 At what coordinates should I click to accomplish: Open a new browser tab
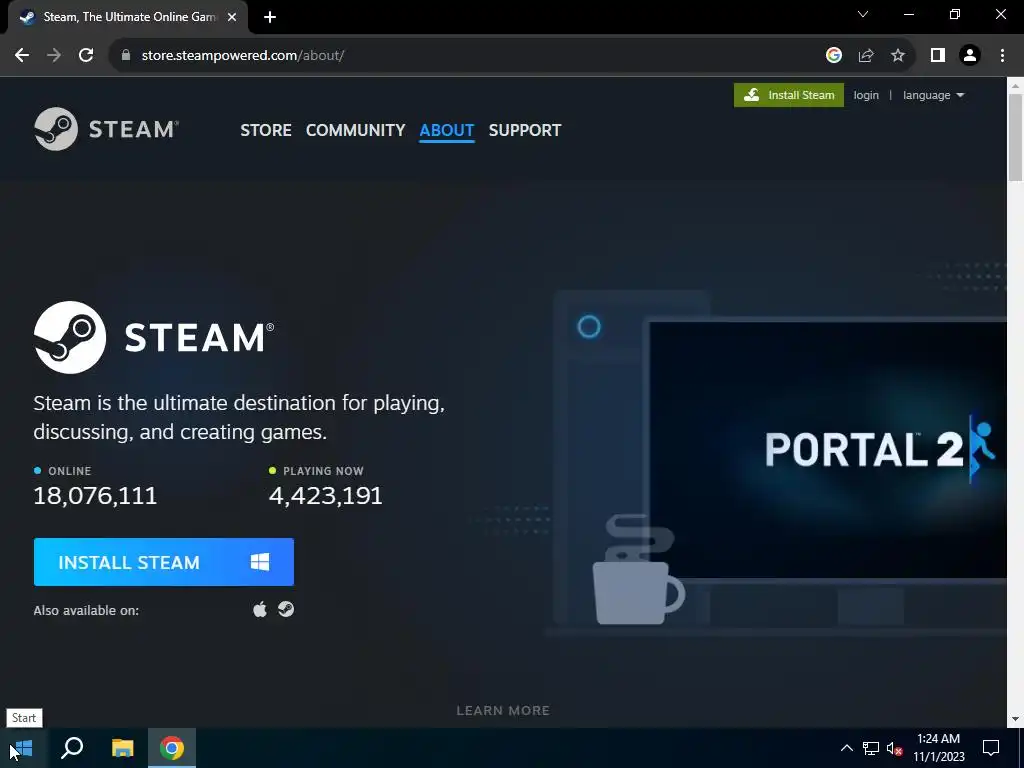[x=270, y=17]
